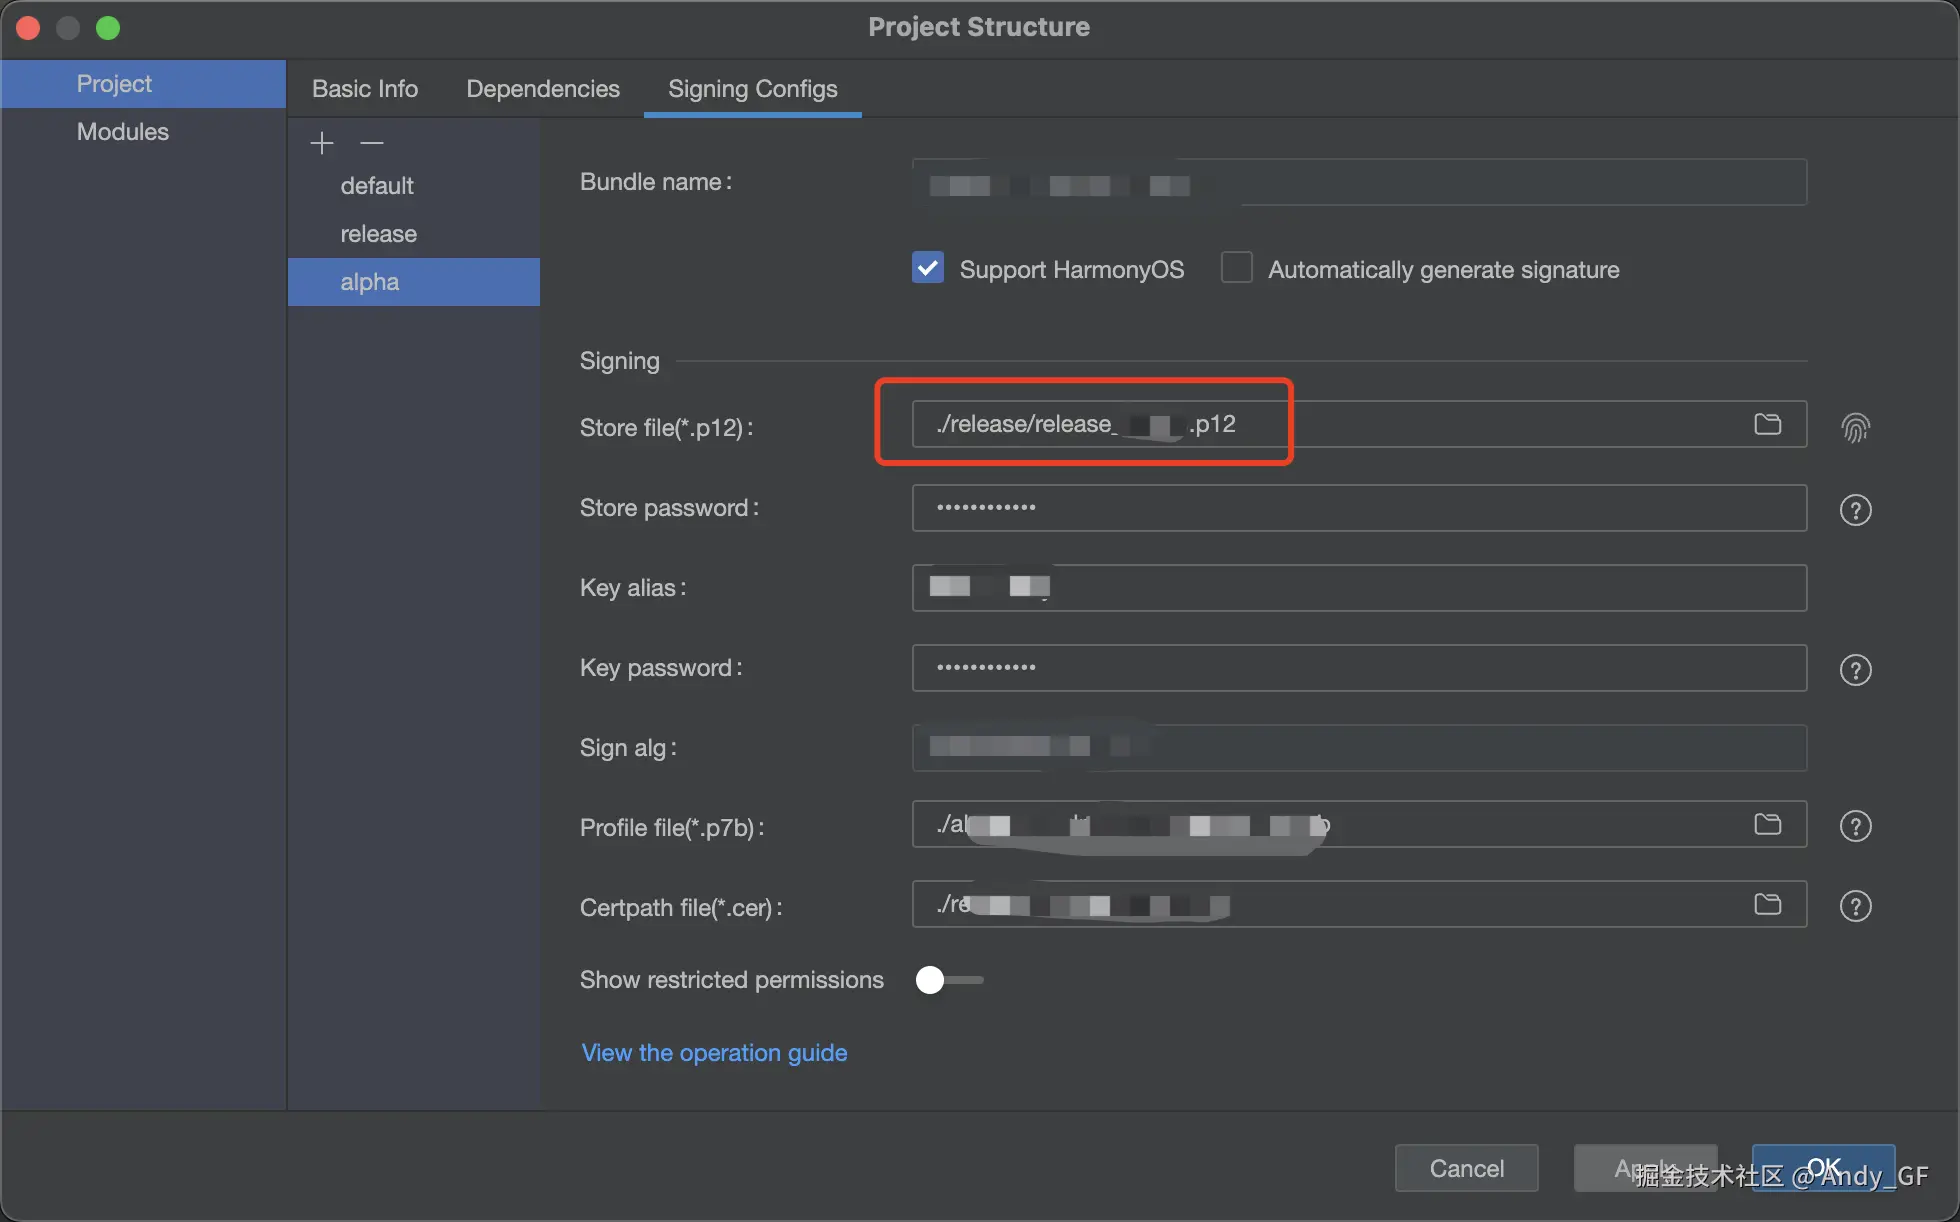Image resolution: width=1960 pixels, height=1222 pixels.
Task: Browse folder icon for Profile file field
Action: pyautogui.click(x=1767, y=824)
